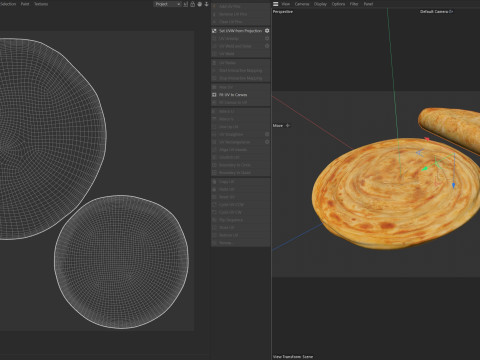Open viewport hamburger menu icon

click(276, 4)
